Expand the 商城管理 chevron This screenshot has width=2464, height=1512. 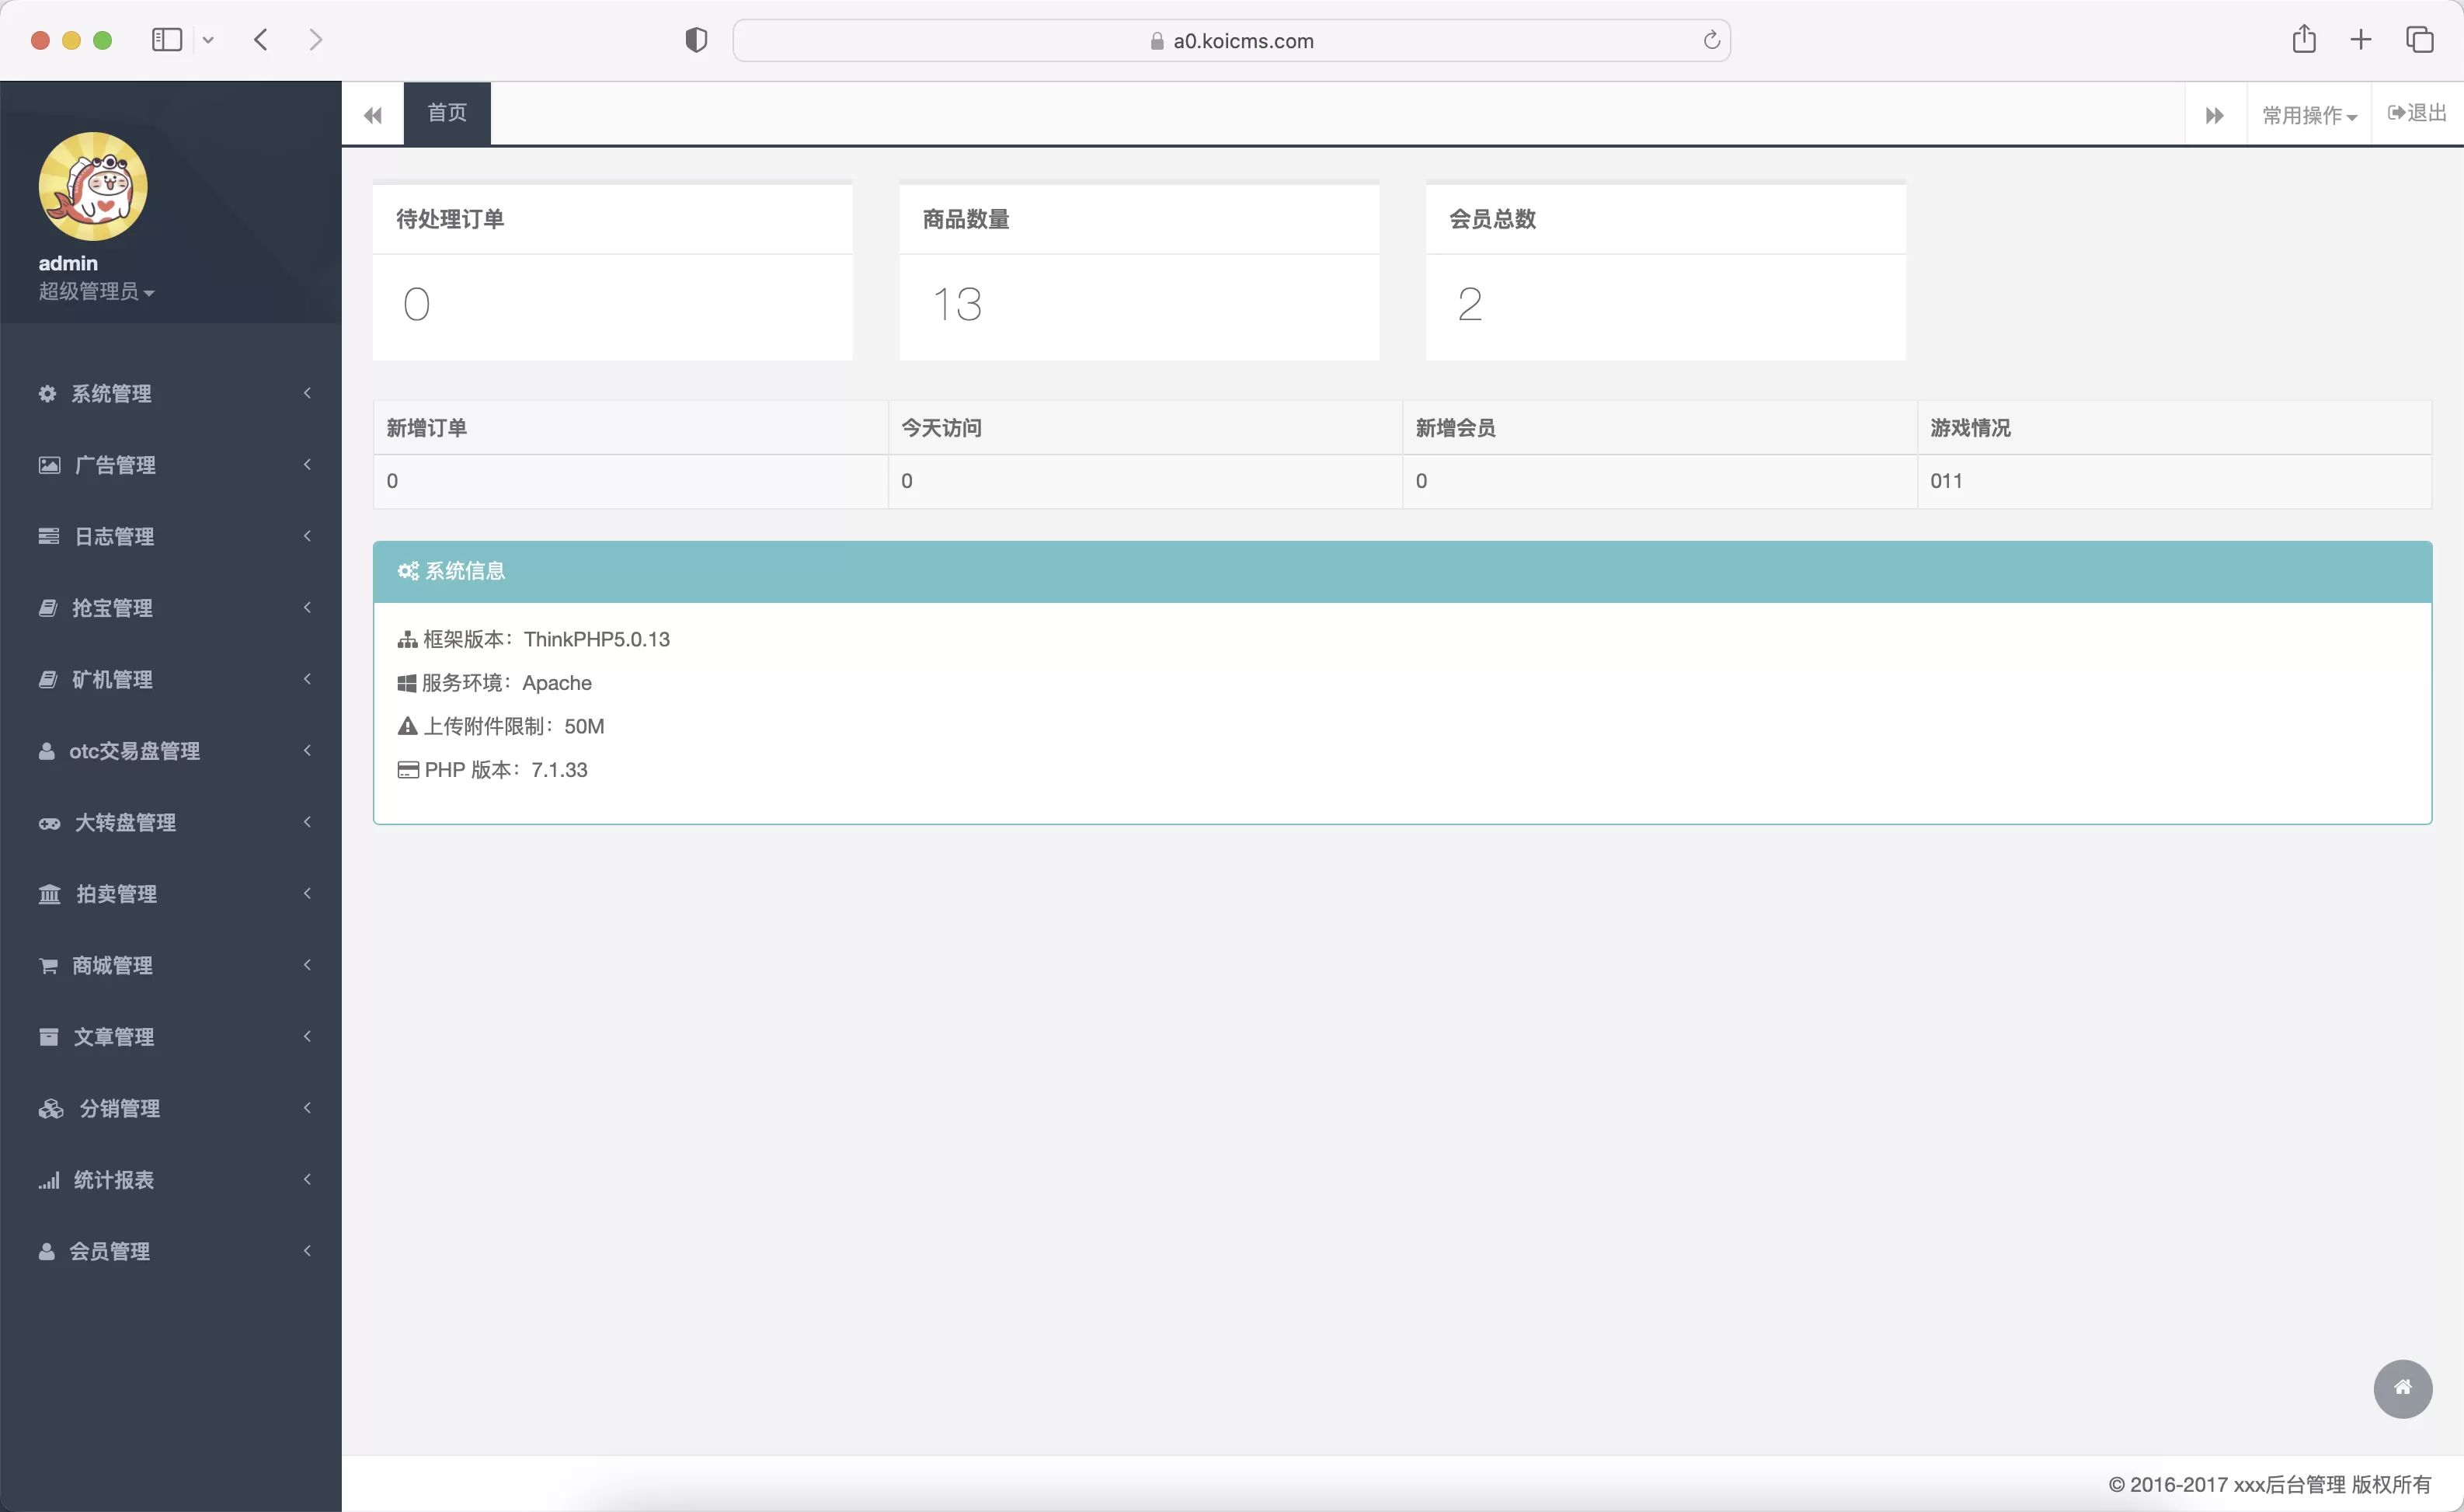pos(307,965)
